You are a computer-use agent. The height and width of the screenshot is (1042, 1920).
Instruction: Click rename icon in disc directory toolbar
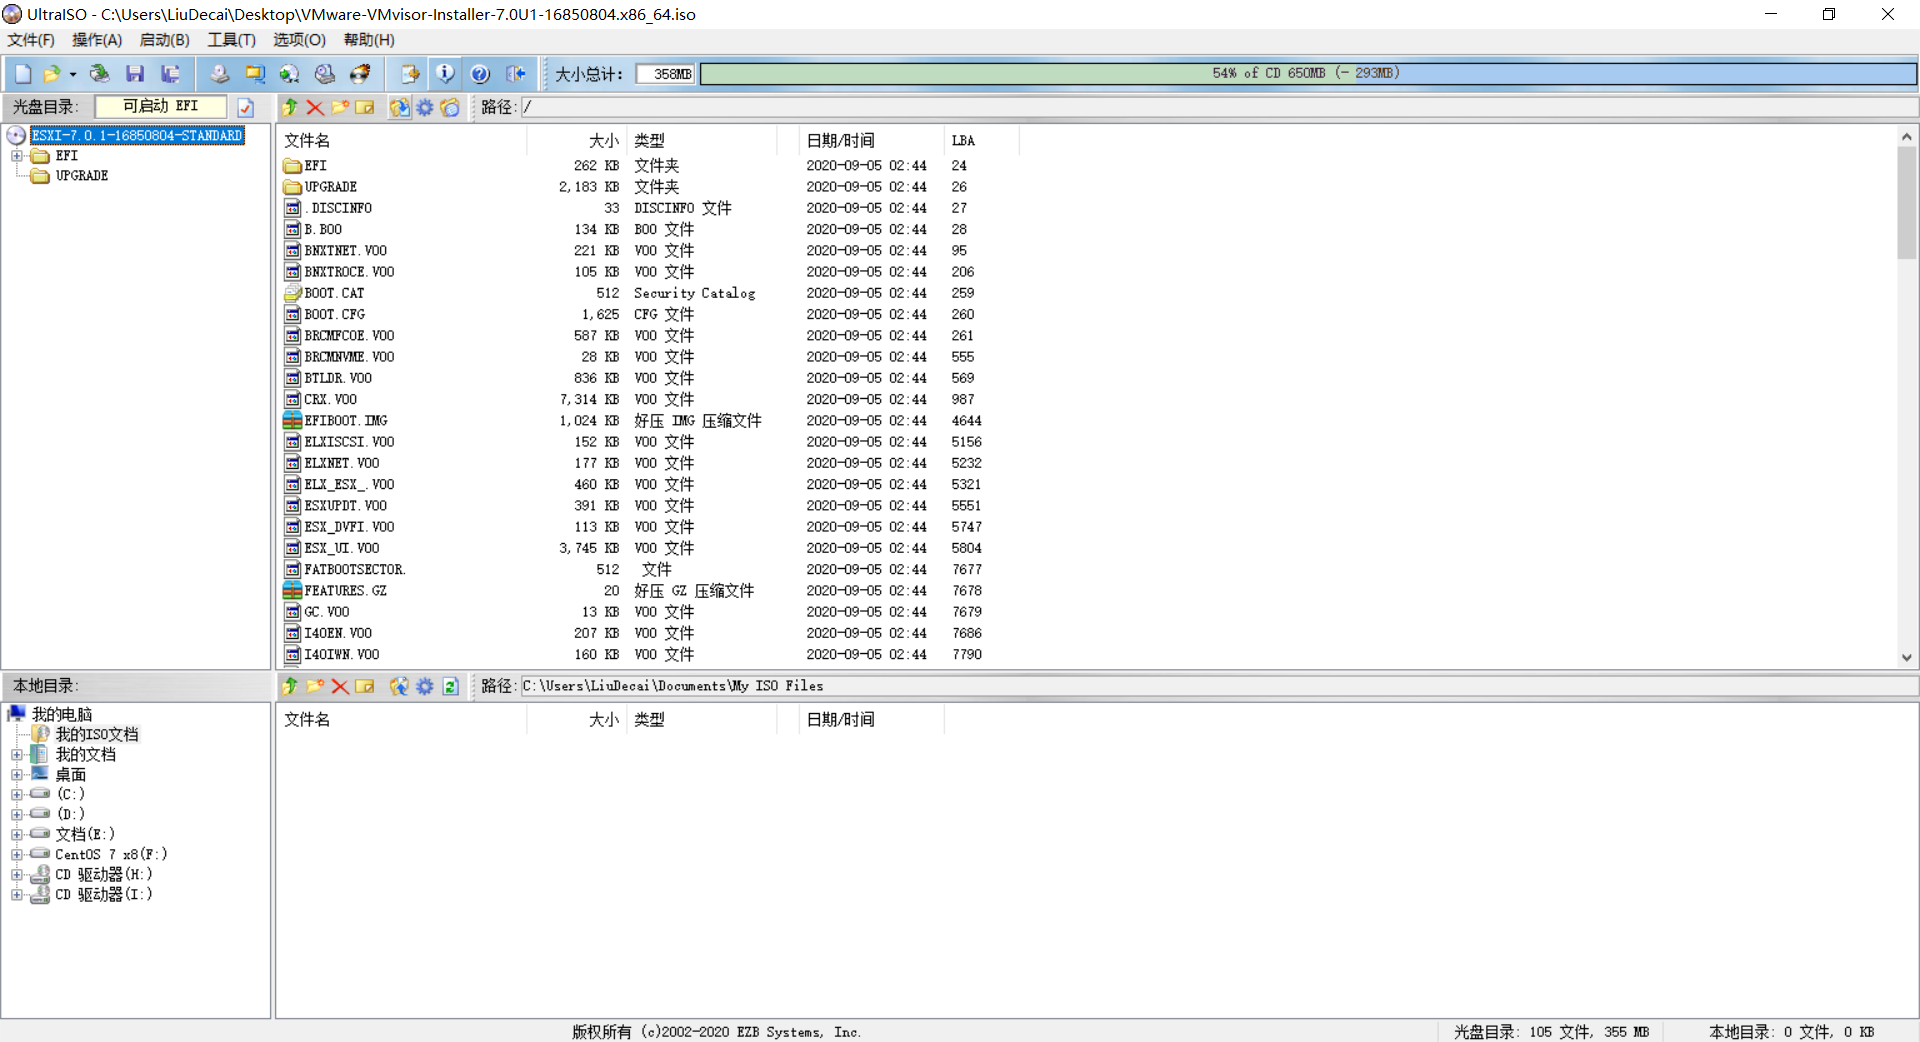coord(365,107)
